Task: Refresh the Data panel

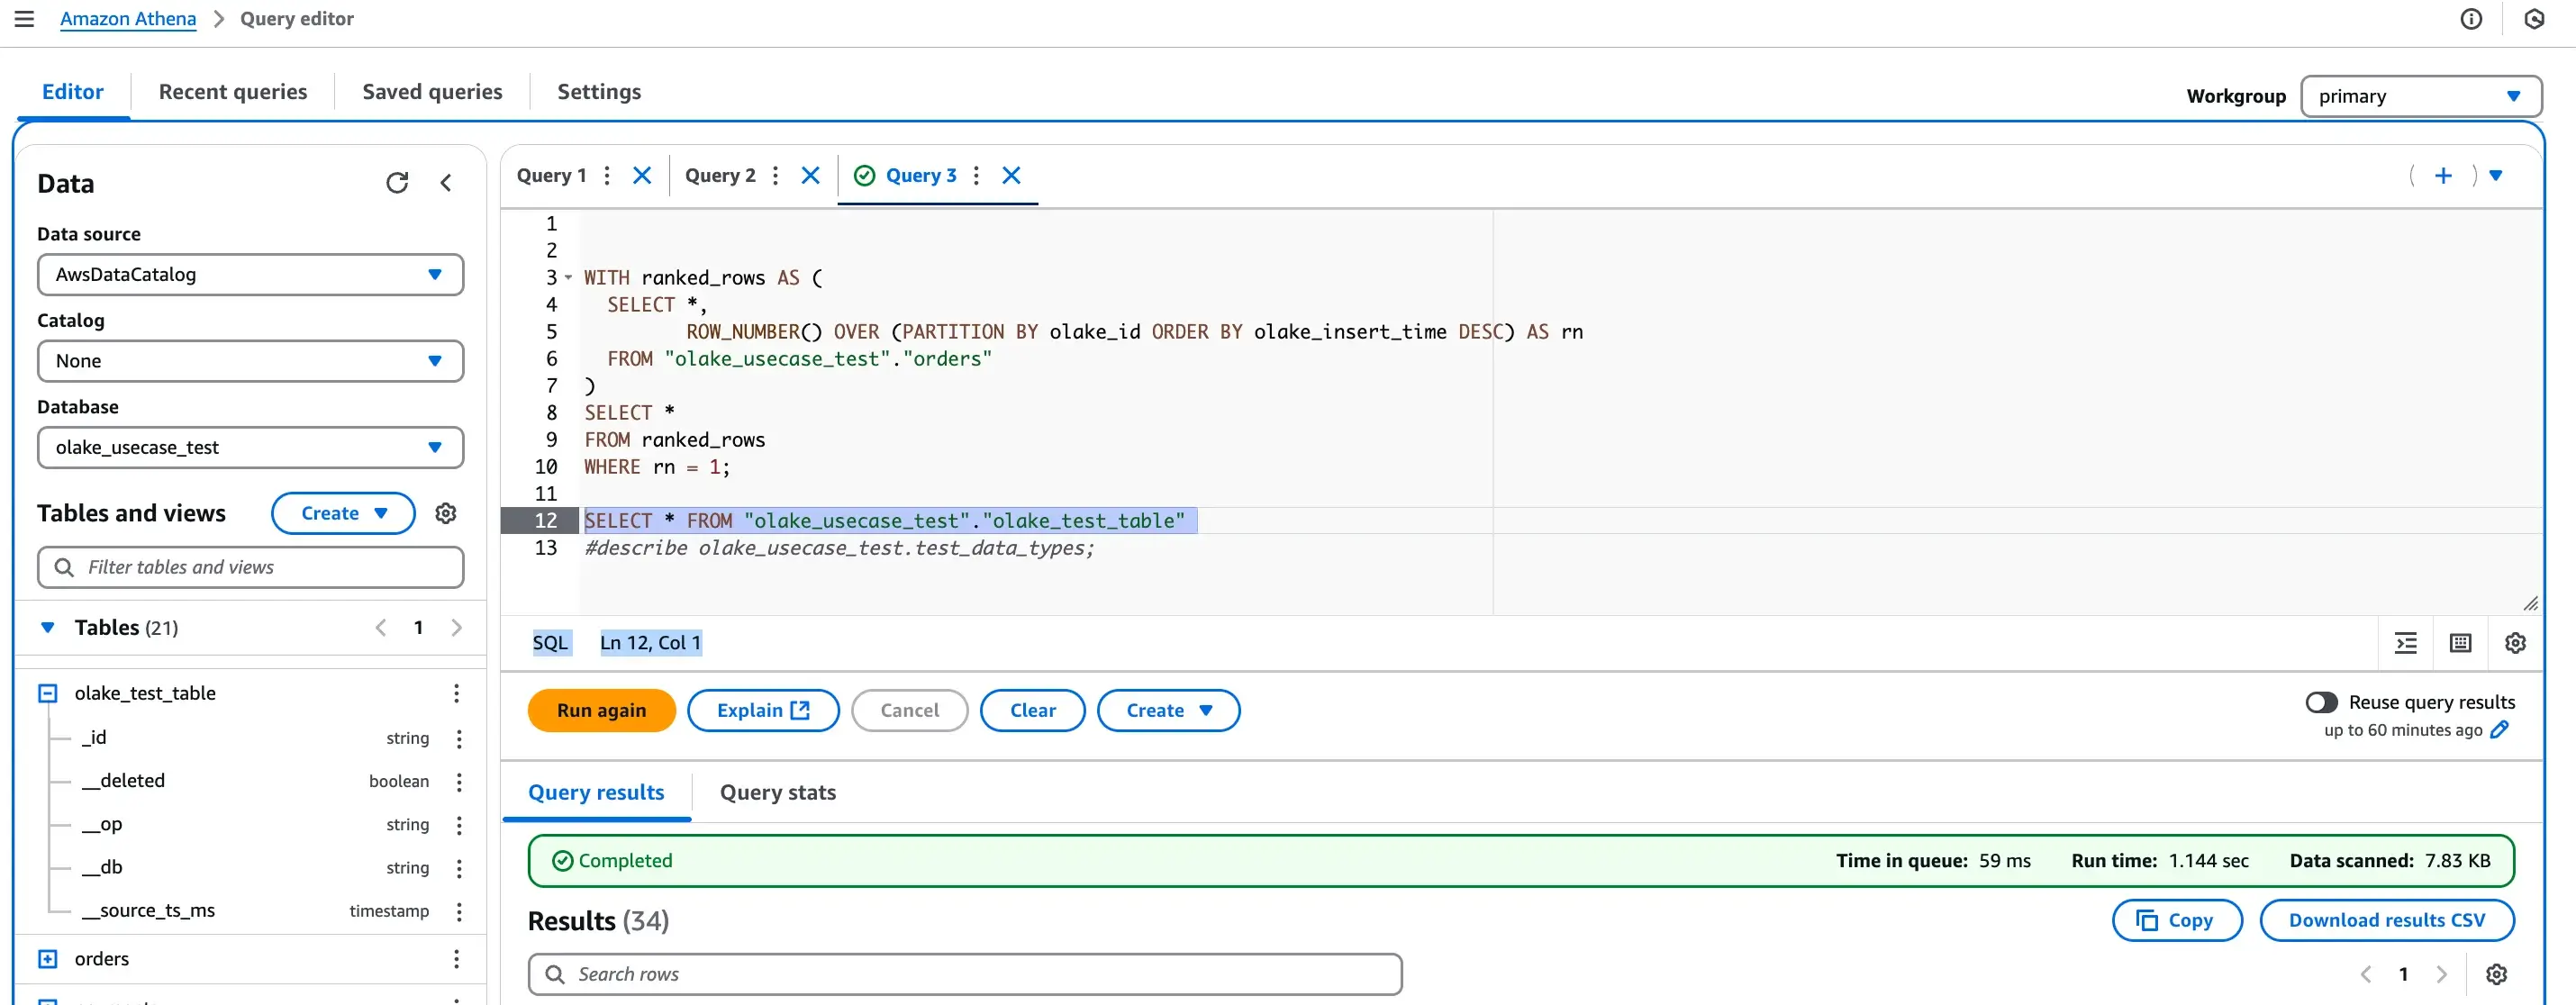Action: [x=397, y=182]
